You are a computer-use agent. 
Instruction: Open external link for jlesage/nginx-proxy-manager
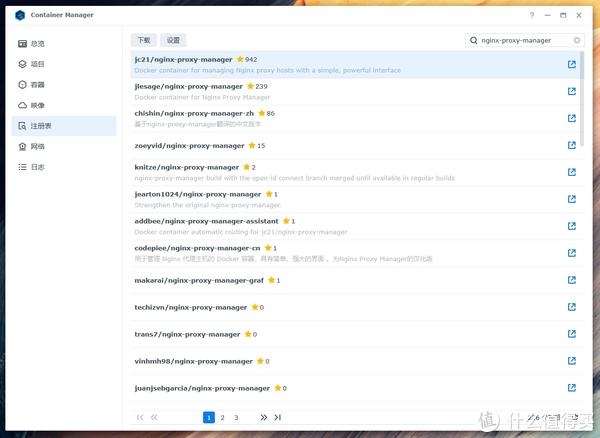point(572,91)
